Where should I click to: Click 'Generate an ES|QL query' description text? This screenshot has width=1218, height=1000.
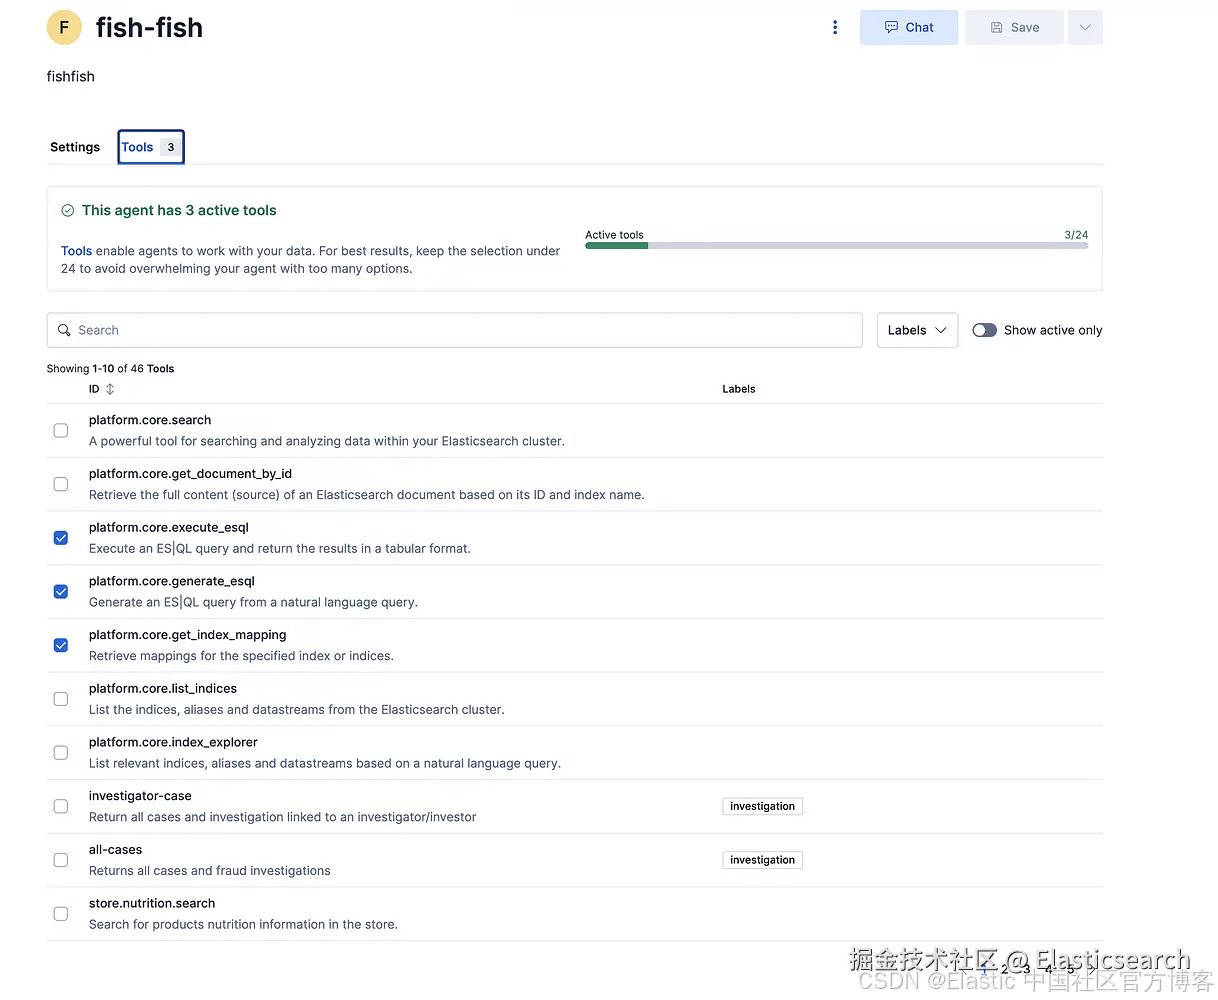tap(253, 602)
